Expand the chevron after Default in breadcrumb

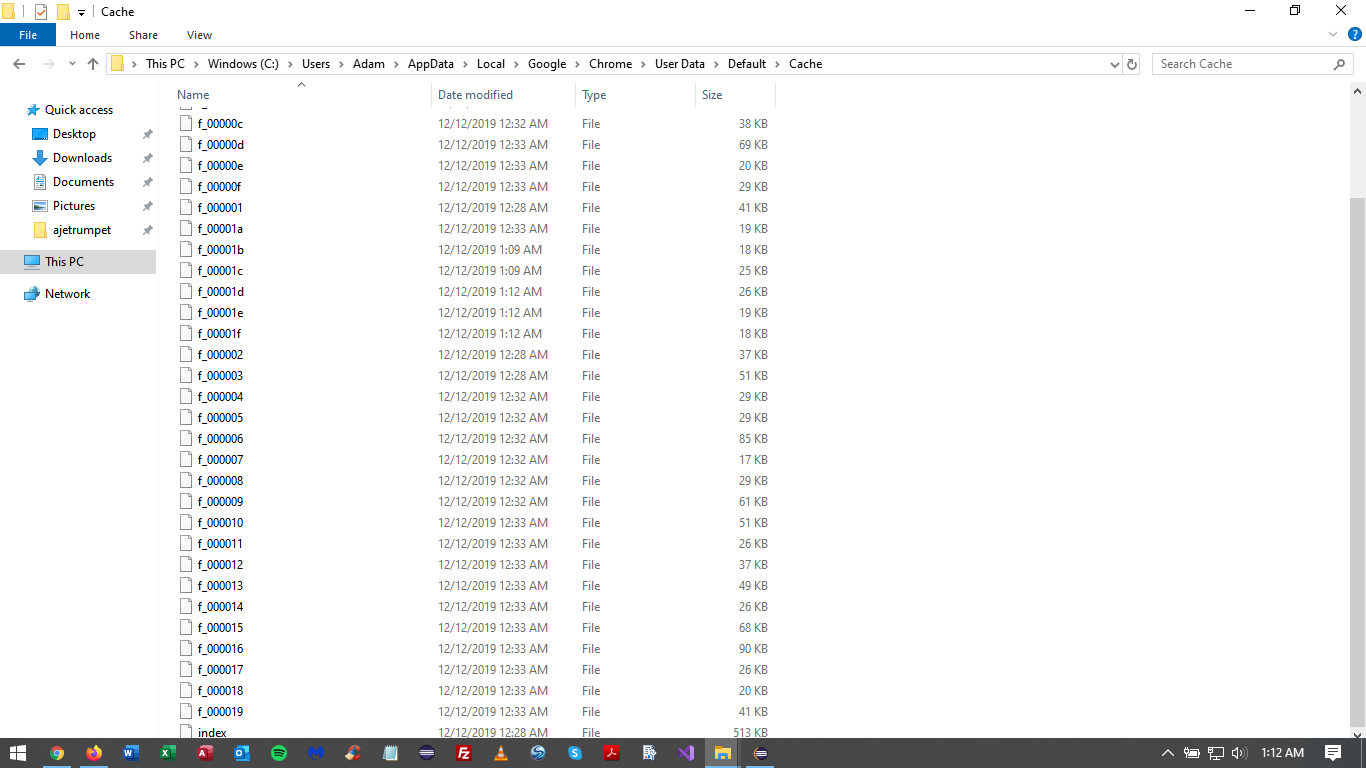pos(778,64)
